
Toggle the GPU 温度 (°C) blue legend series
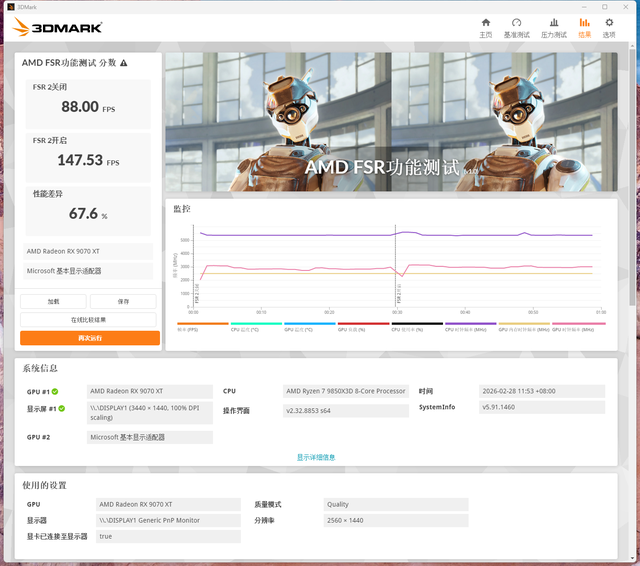pos(309,326)
